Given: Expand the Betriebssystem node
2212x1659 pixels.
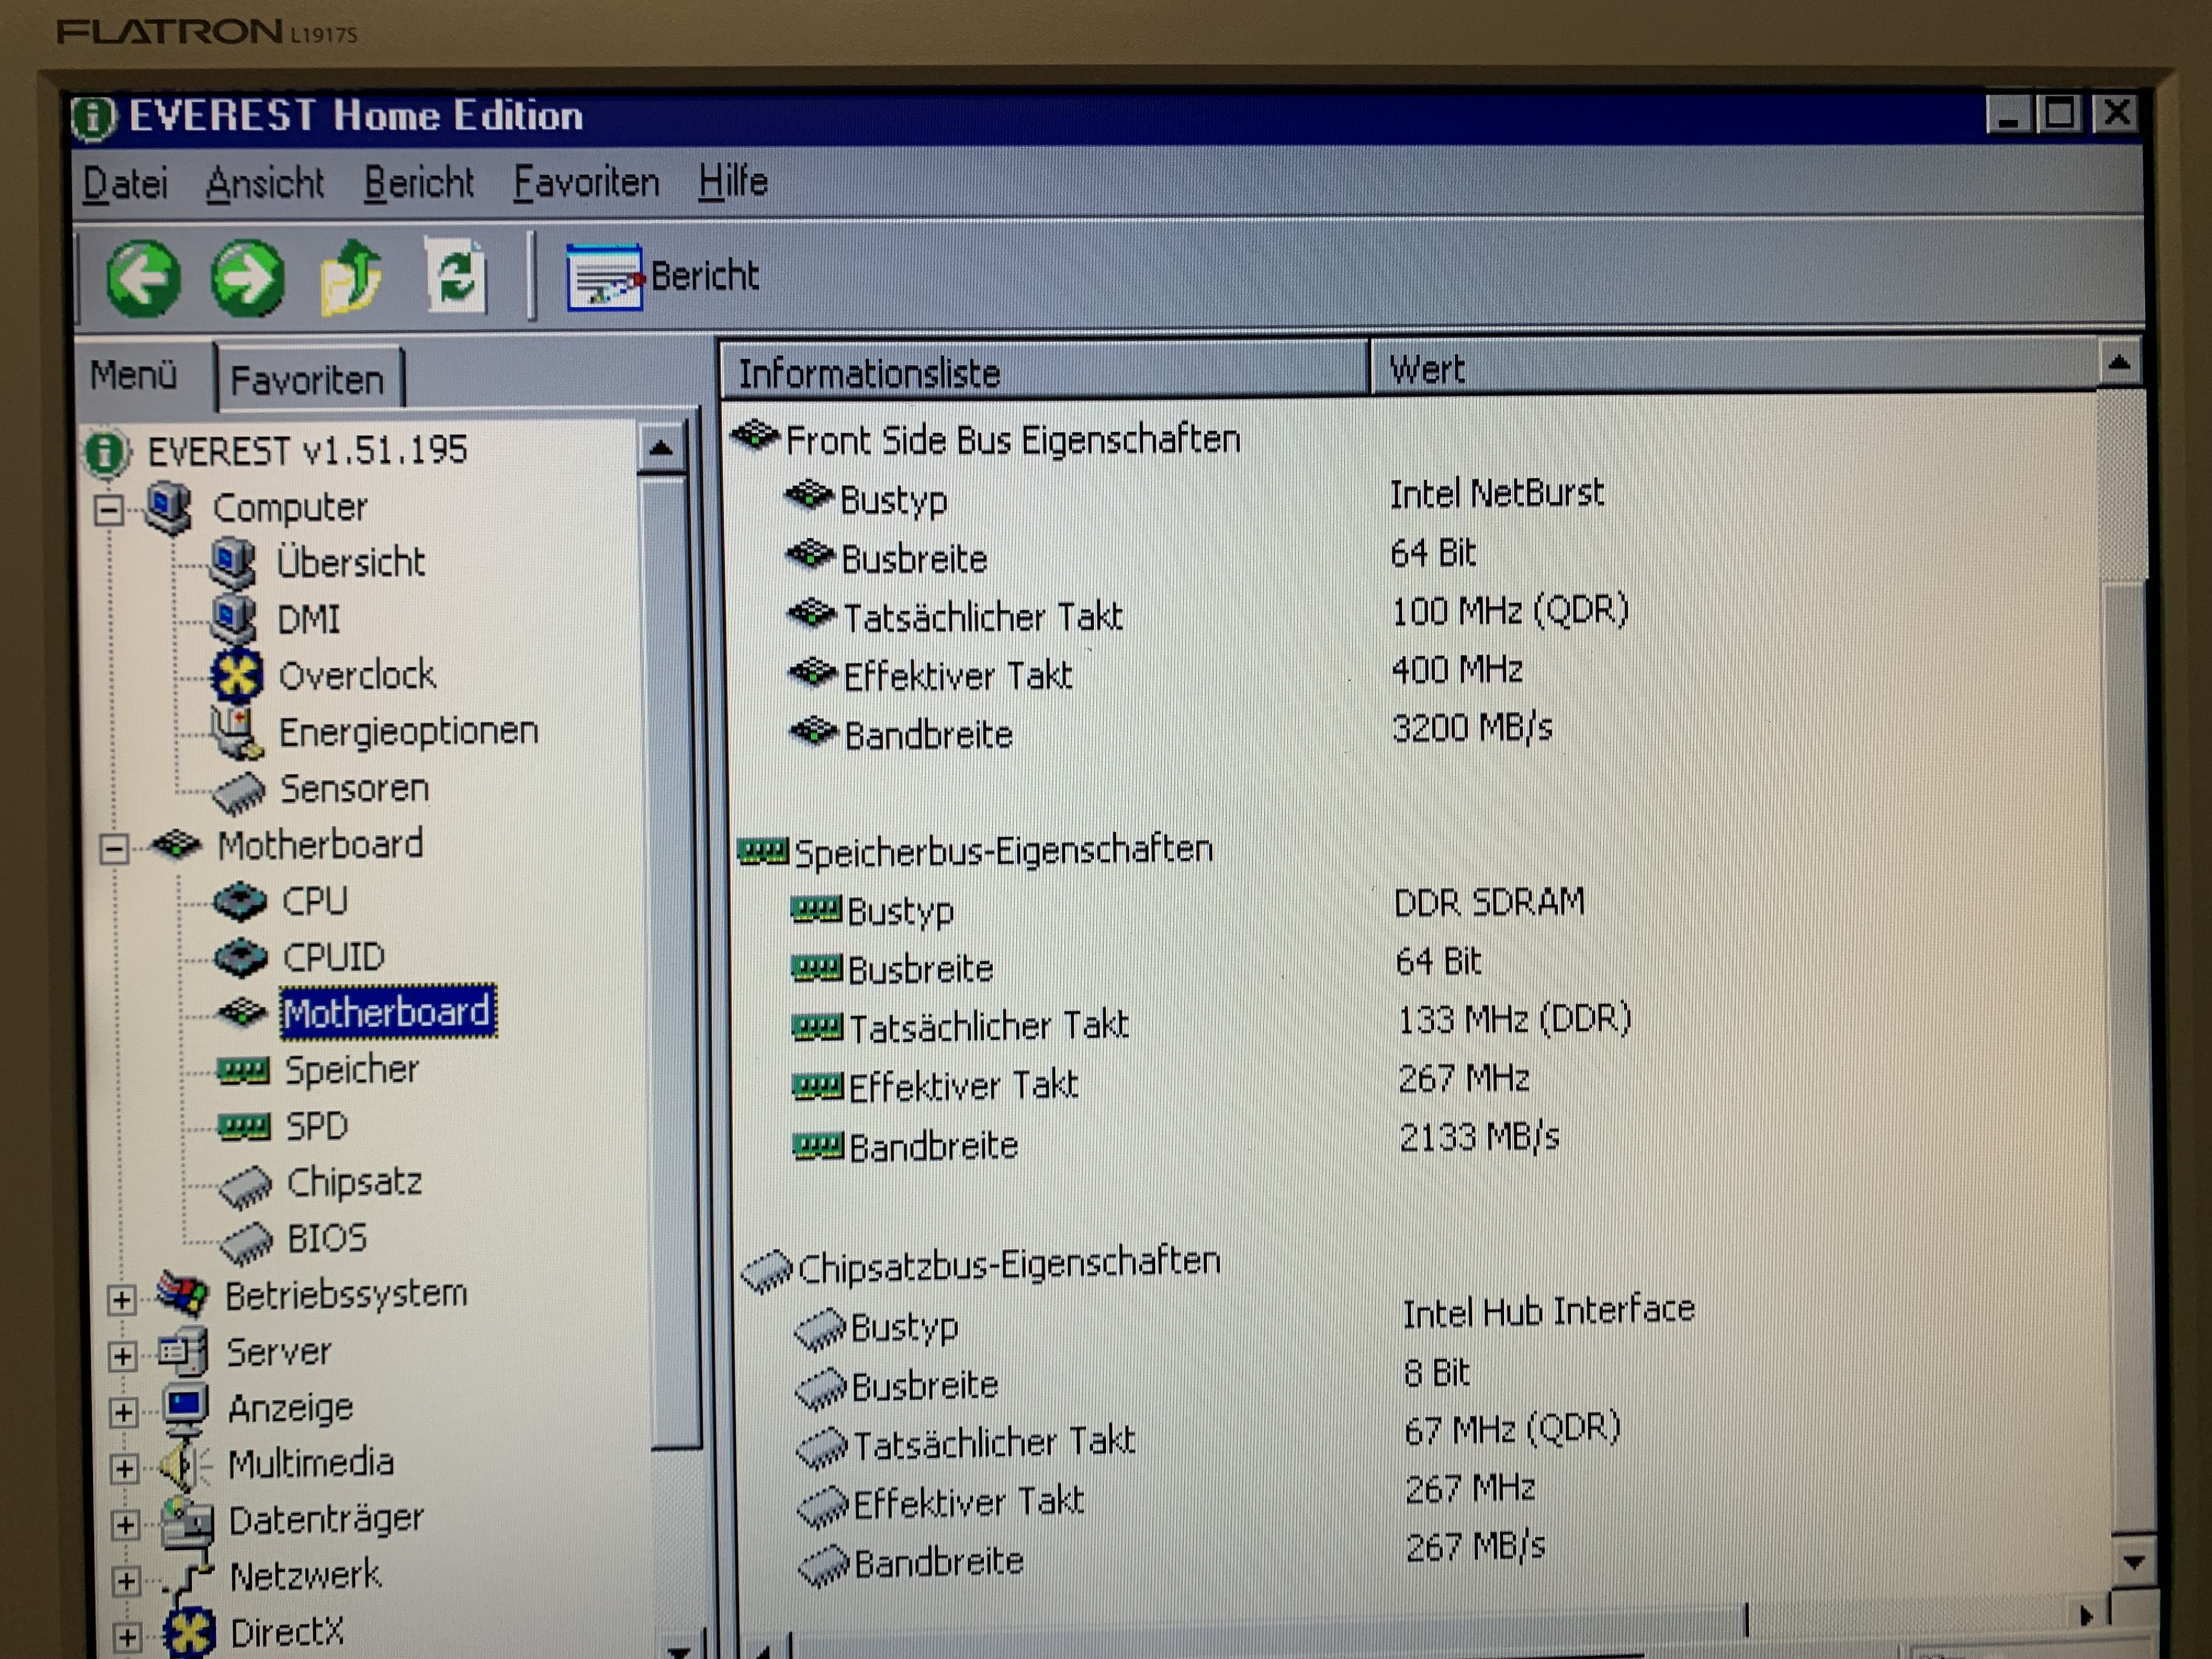Looking at the screenshot, I should [x=121, y=1299].
